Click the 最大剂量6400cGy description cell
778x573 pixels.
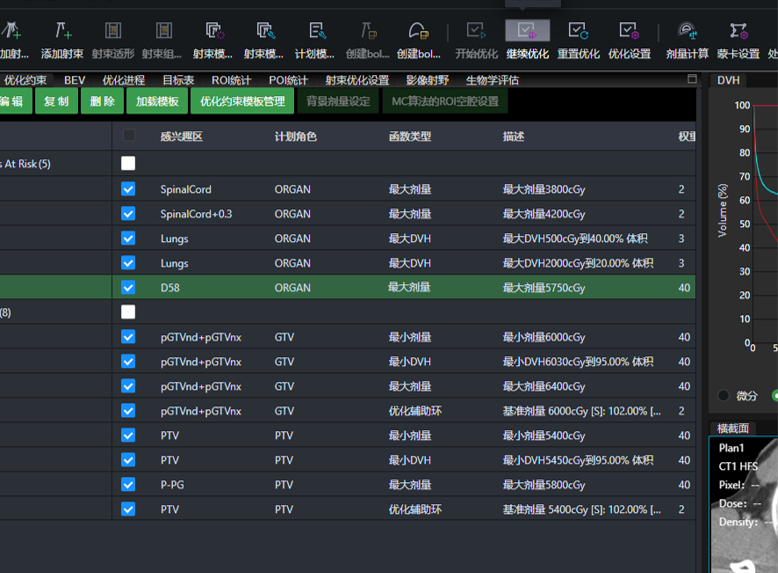[x=544, y=386]
